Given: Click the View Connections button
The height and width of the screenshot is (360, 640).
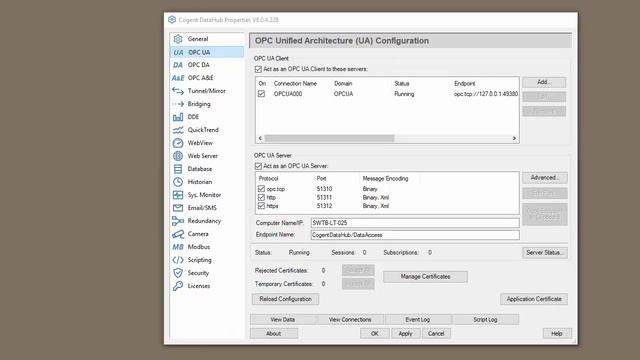Looking at the screenshot, I should [350, 320].
